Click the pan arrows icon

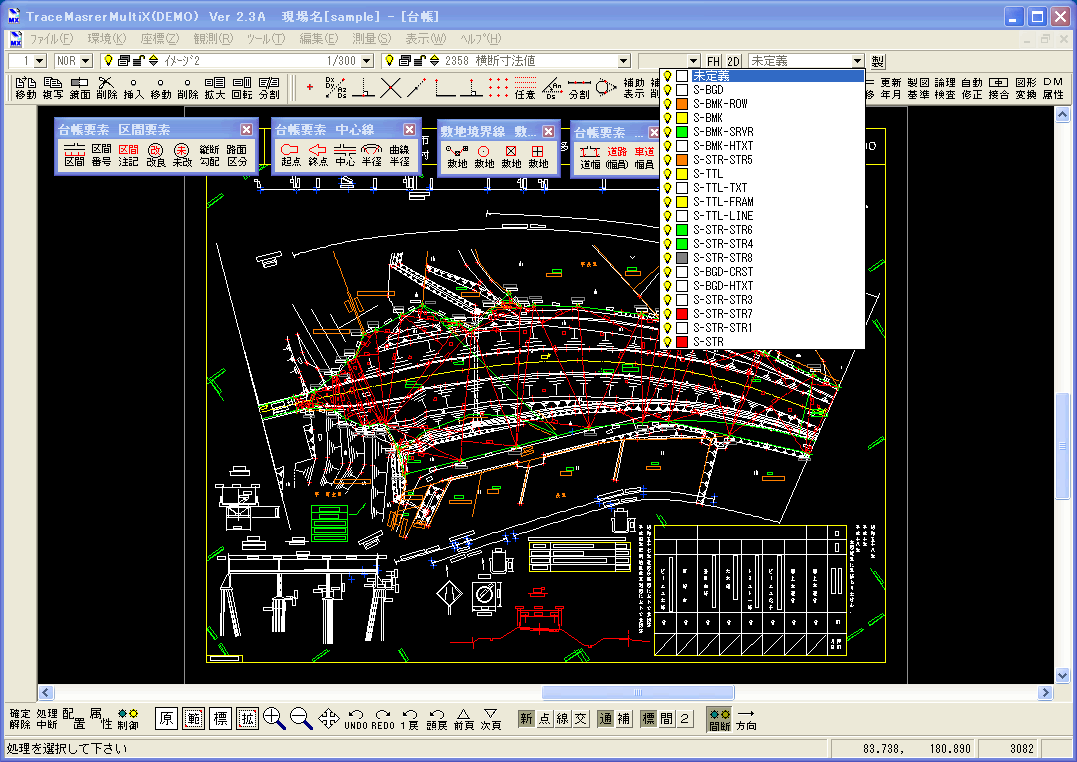tap(328, 719)
